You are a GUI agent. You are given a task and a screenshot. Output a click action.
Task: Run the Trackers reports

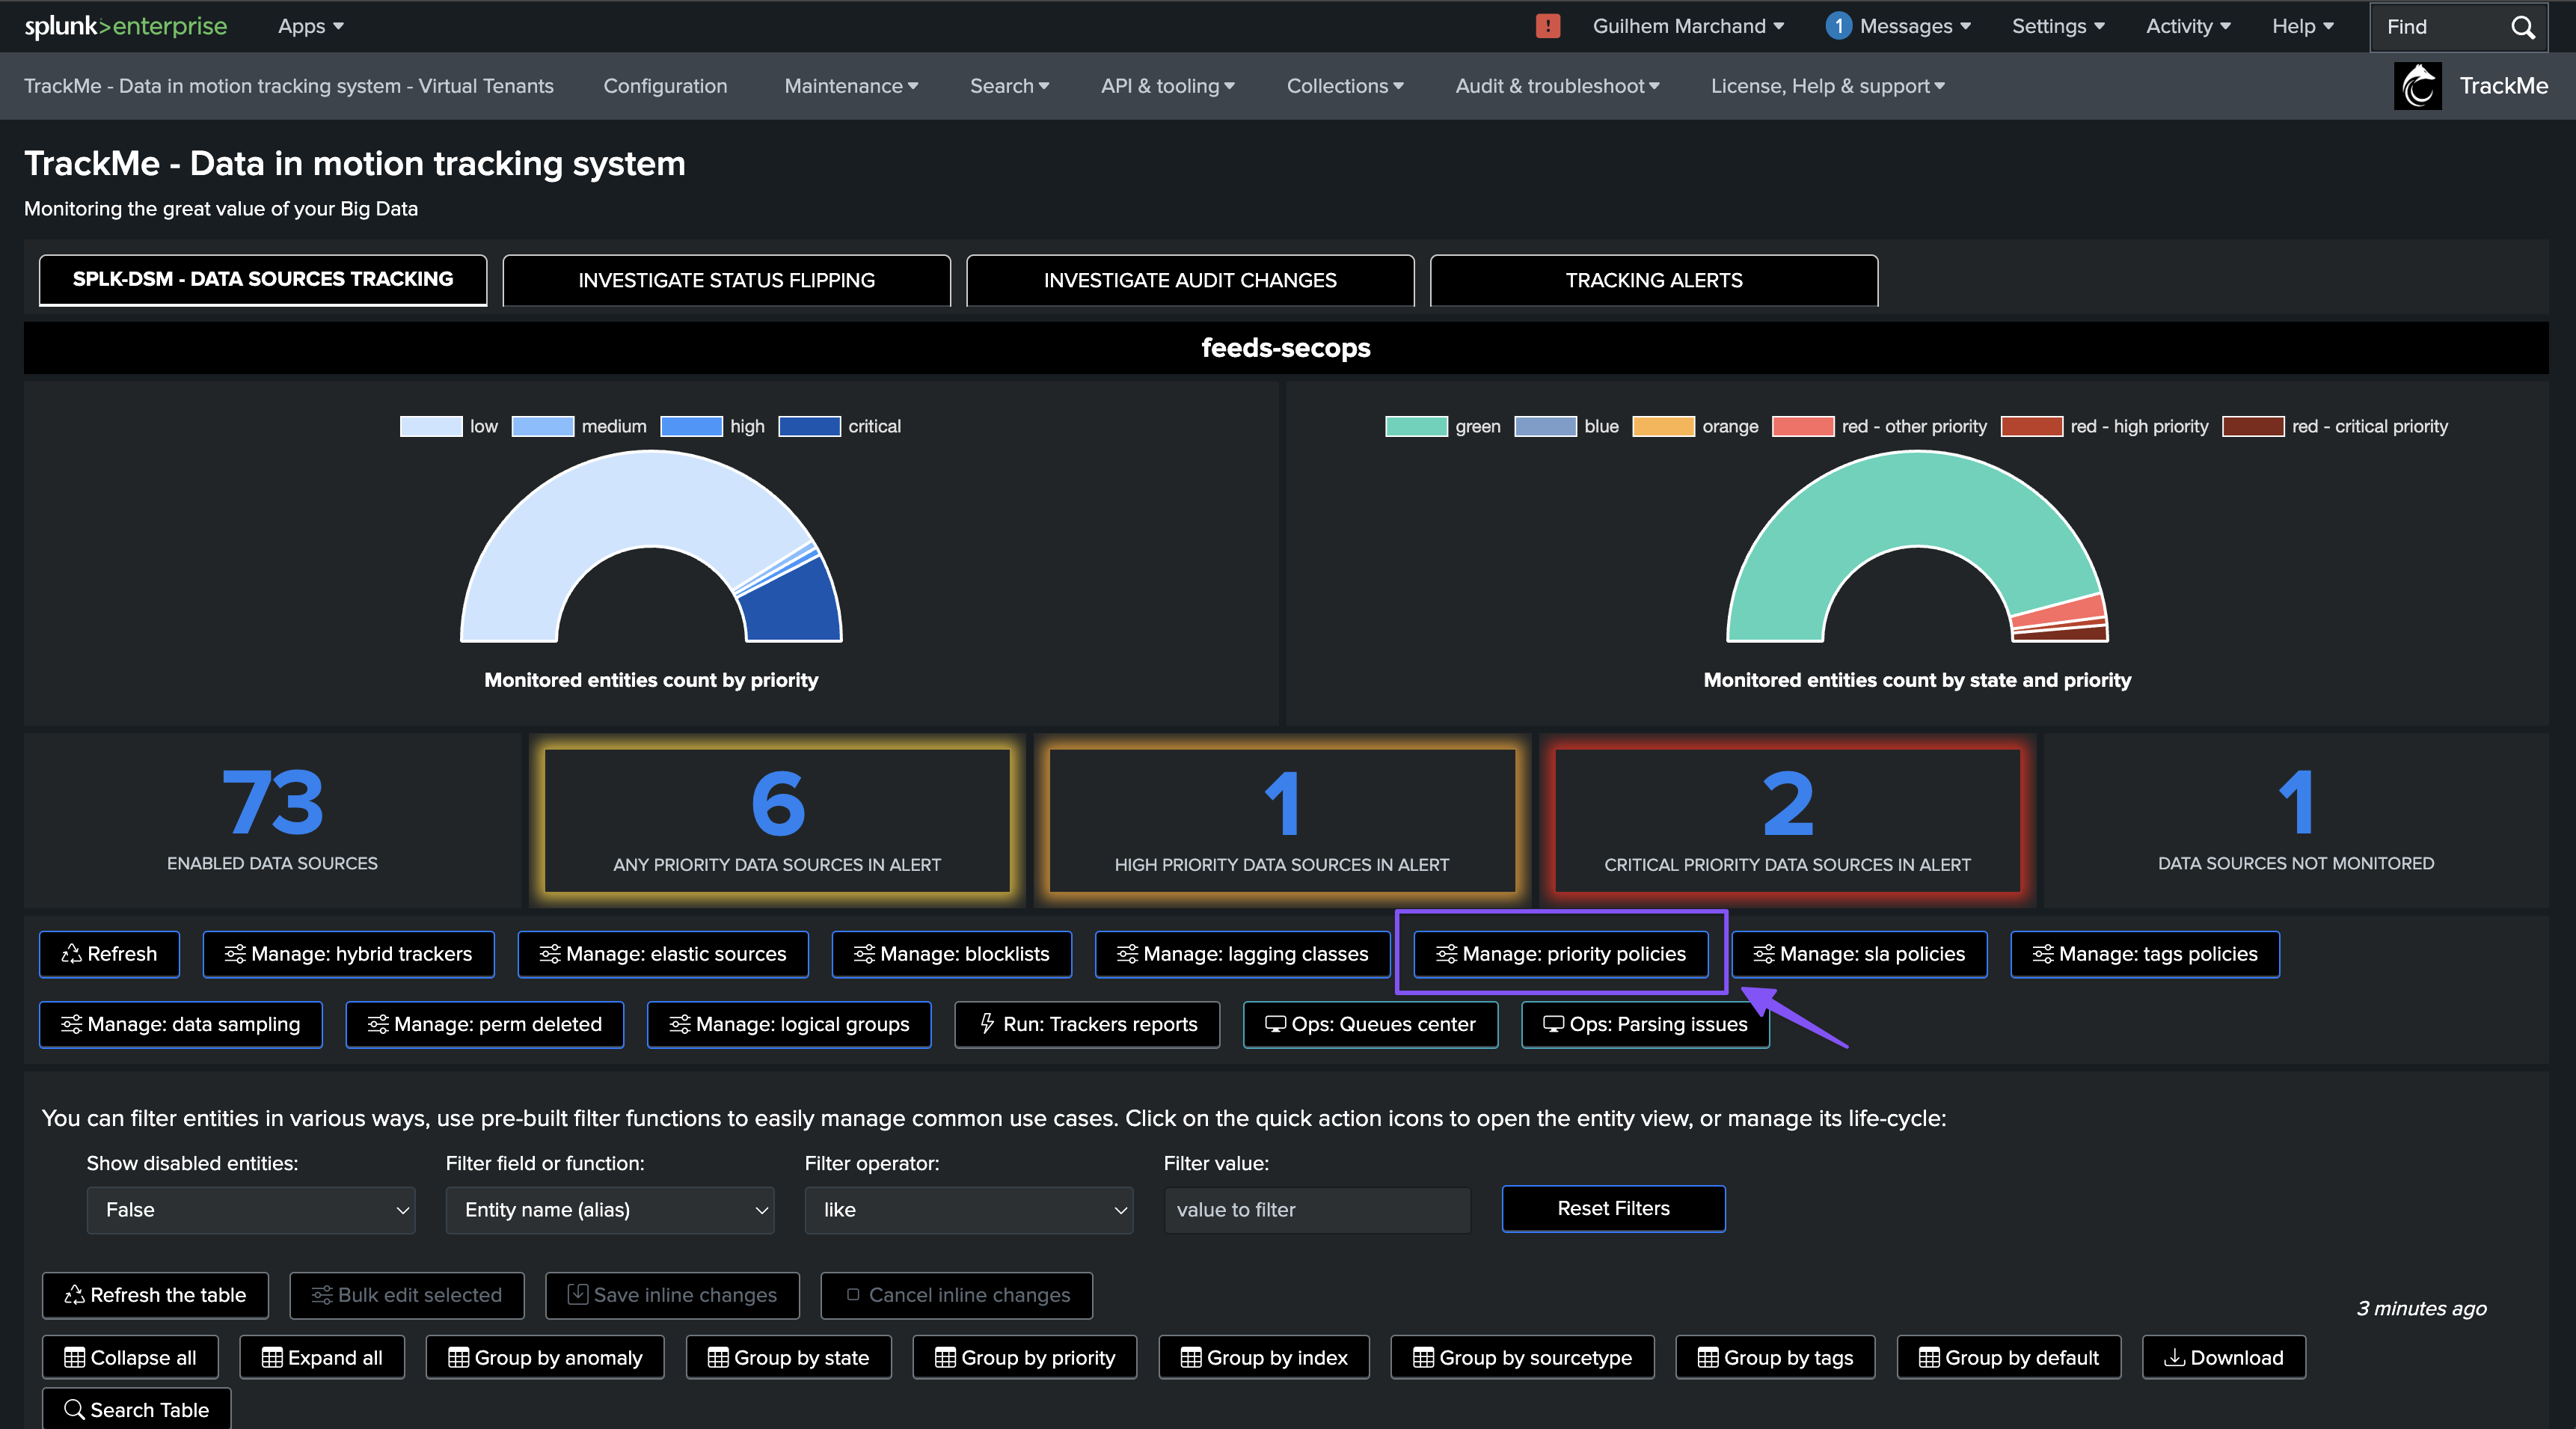[1087, 1024]
